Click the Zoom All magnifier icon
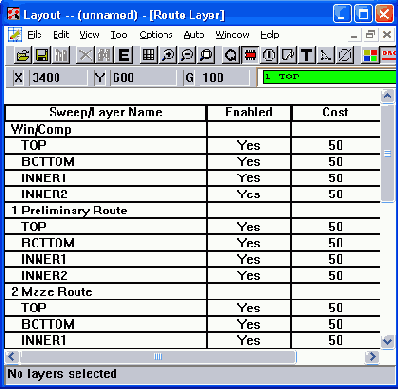 pos(207,55)
